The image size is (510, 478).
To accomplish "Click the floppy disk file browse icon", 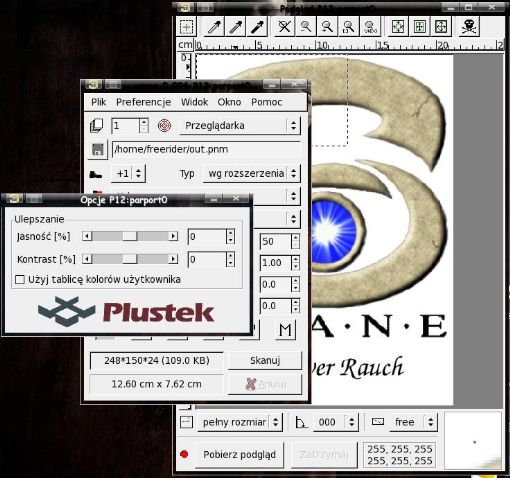I will (98, 149).
